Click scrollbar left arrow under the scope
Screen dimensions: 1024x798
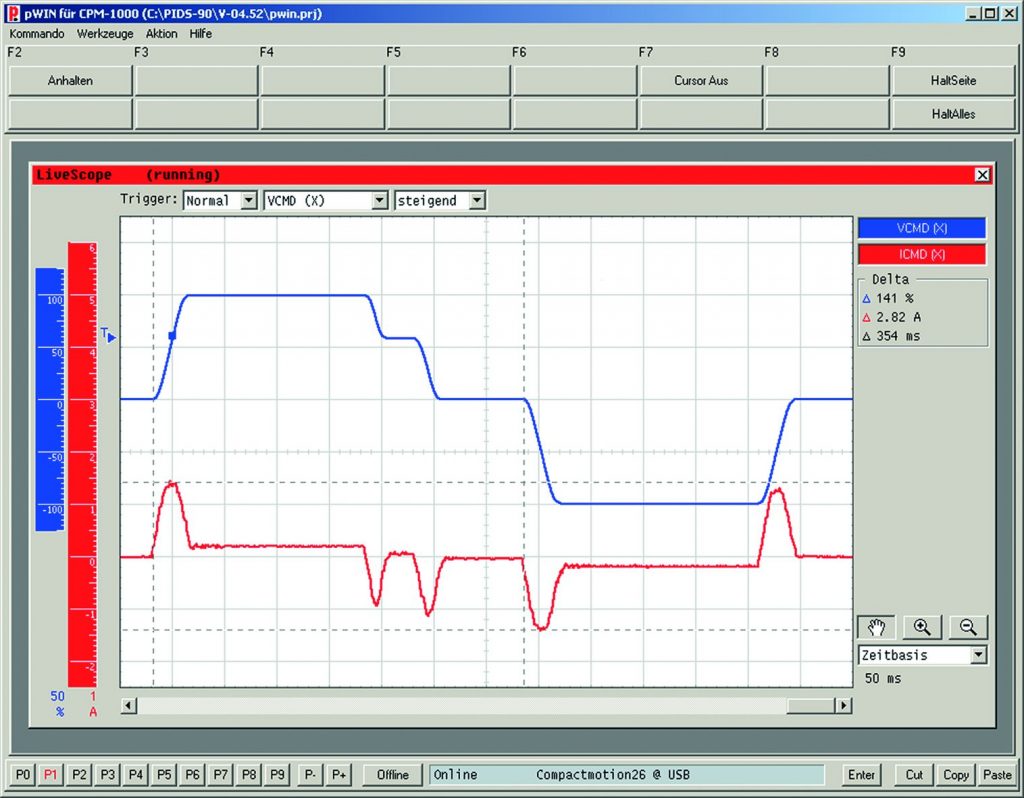(x=128, y=706)
